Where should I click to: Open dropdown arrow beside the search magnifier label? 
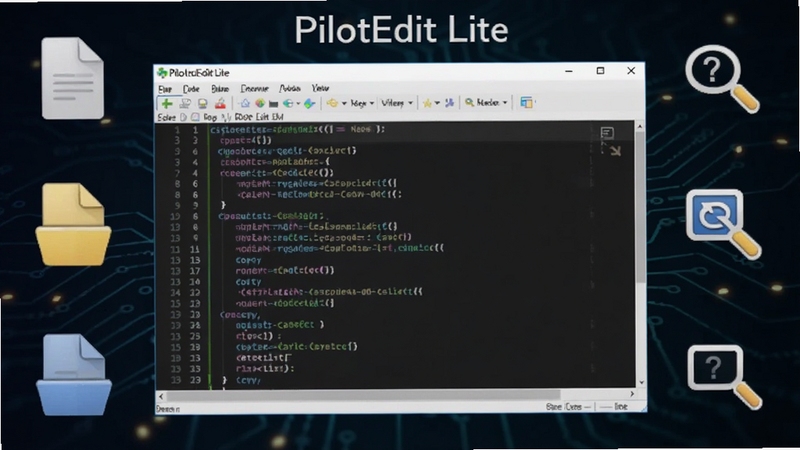[505, 103]
